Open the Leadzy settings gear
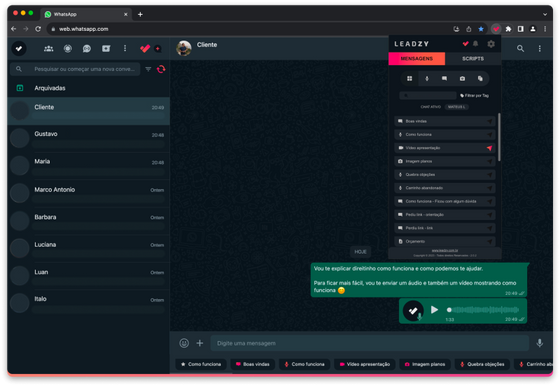This screenshot has height=386, width=560. tap(491, 44)
